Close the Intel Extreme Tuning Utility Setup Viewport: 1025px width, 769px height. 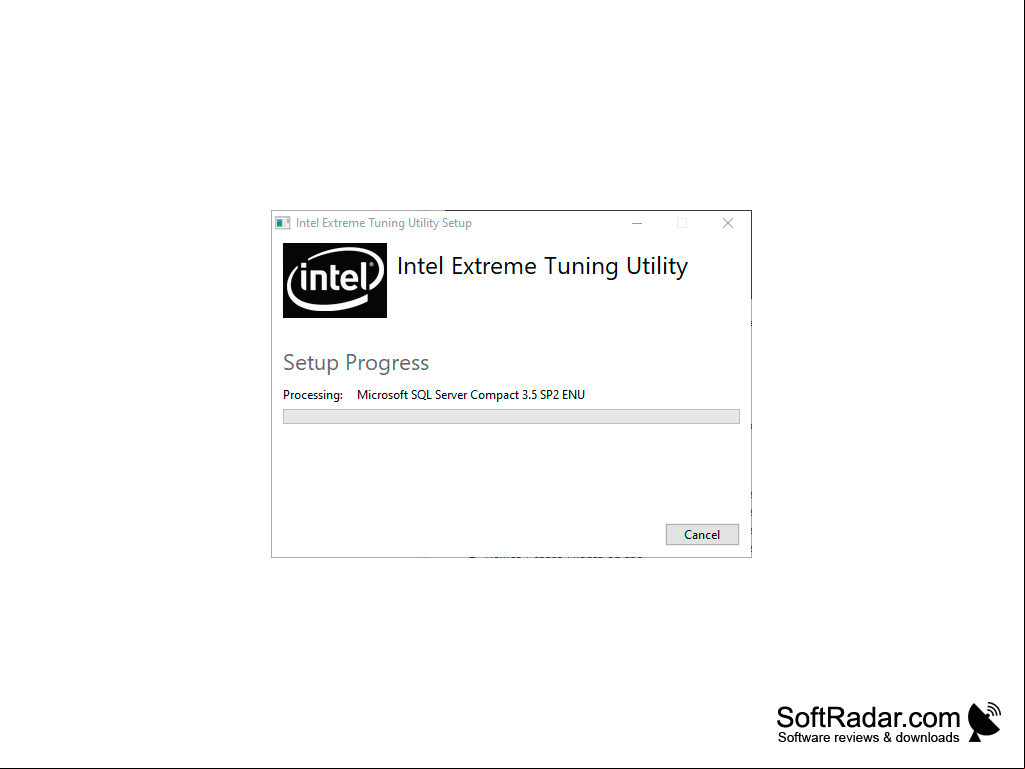(x=728, y=223)
